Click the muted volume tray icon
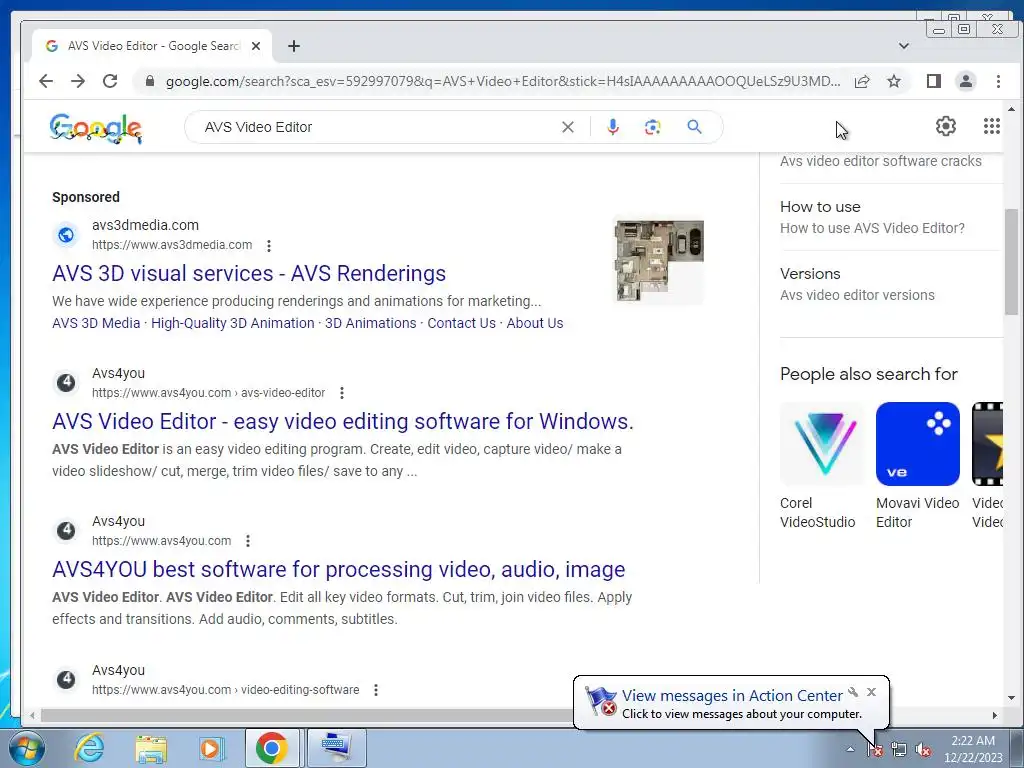 [923, 750]
